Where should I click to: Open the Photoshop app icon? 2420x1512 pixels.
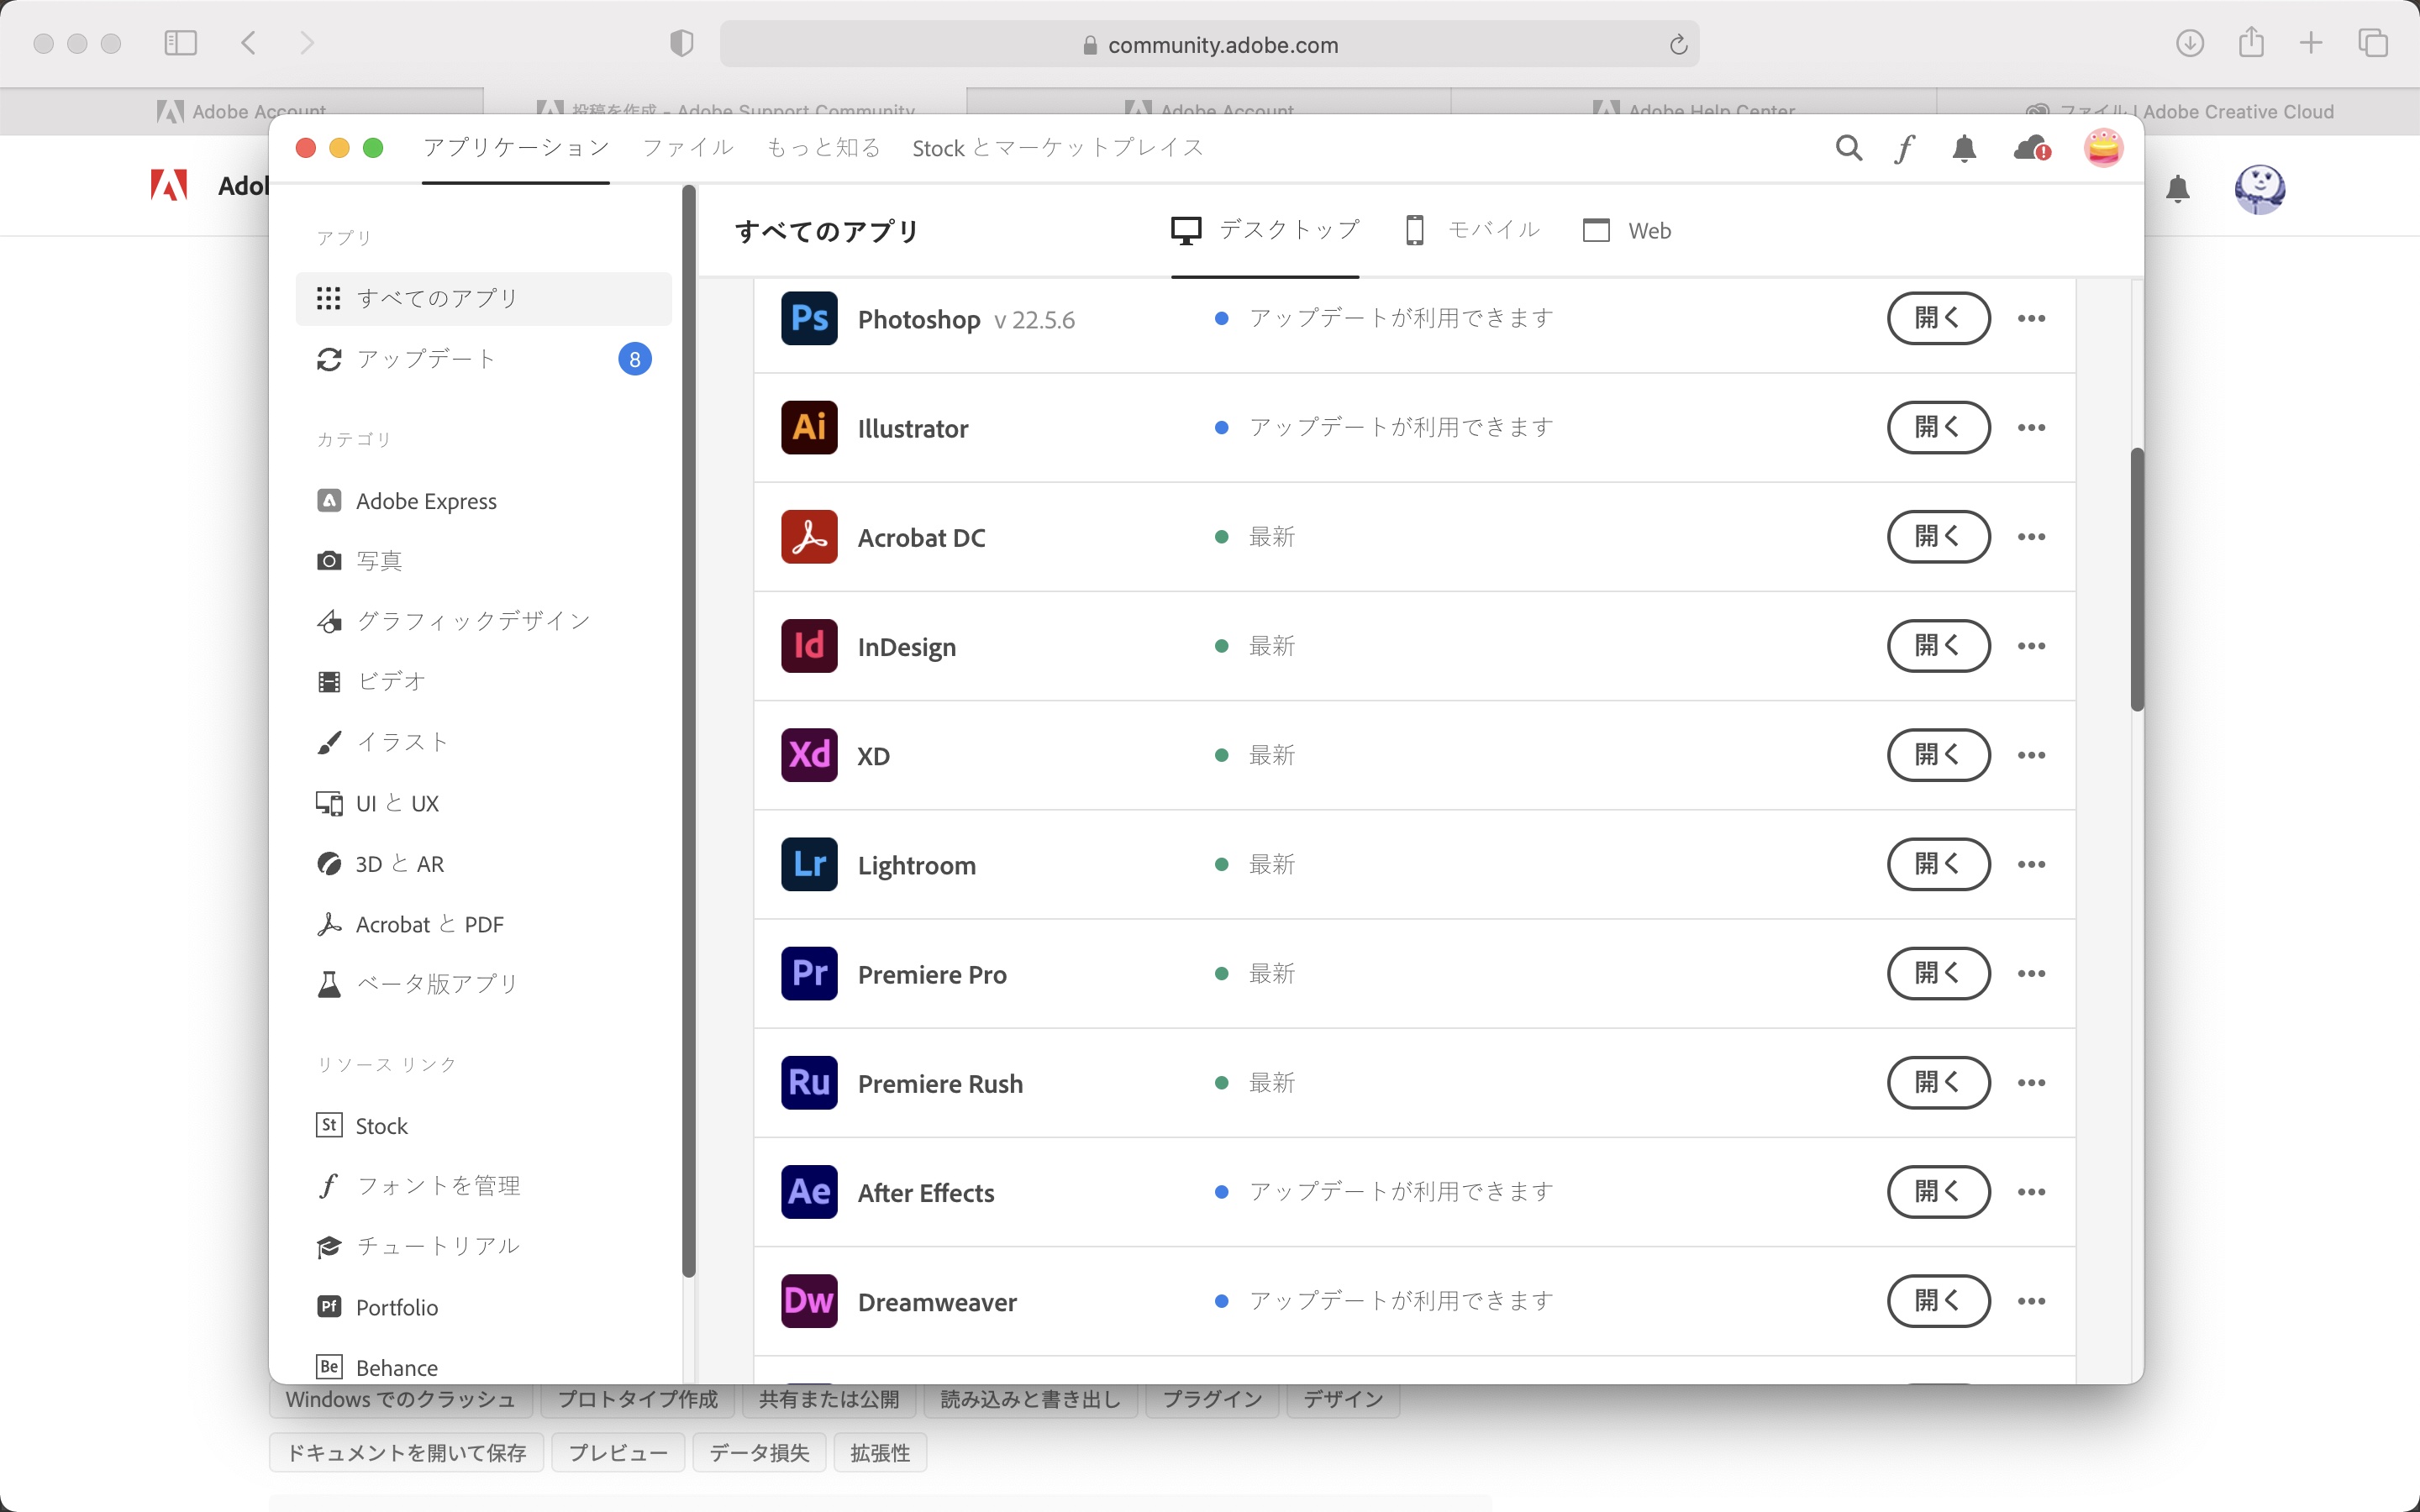click(x=808, y=318)
